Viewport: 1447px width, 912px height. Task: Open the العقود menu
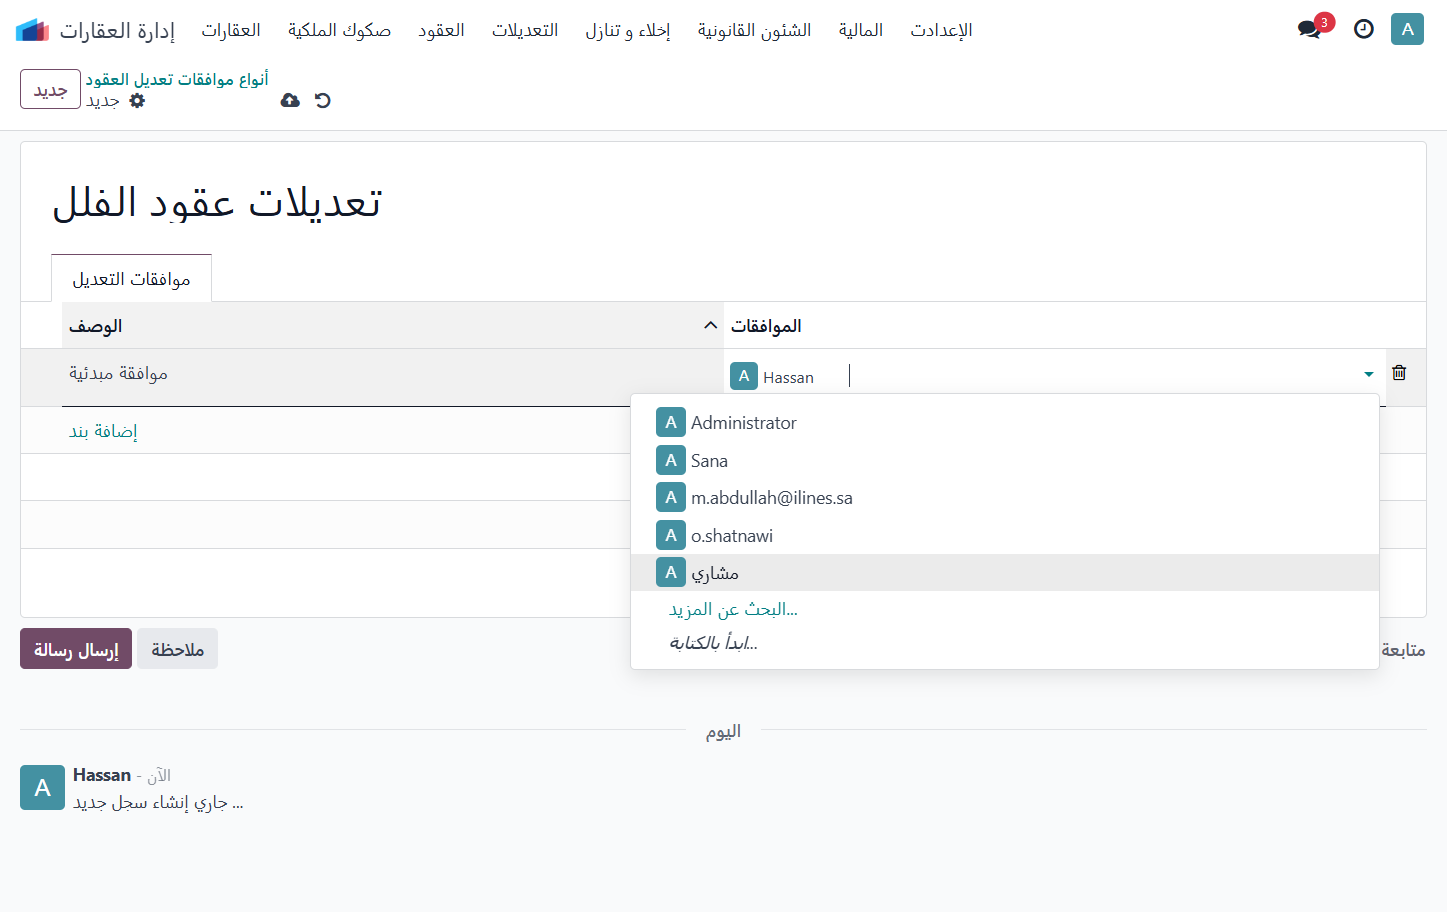441,30
